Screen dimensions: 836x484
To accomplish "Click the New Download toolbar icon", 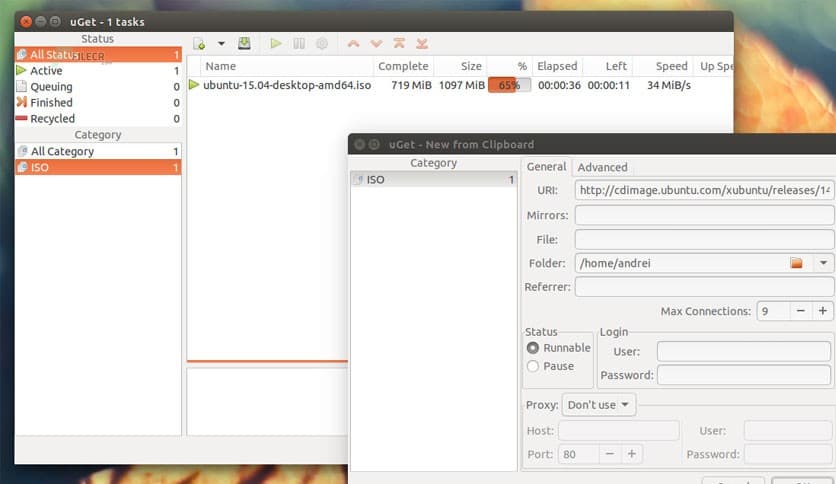I will tap(199, 44).
